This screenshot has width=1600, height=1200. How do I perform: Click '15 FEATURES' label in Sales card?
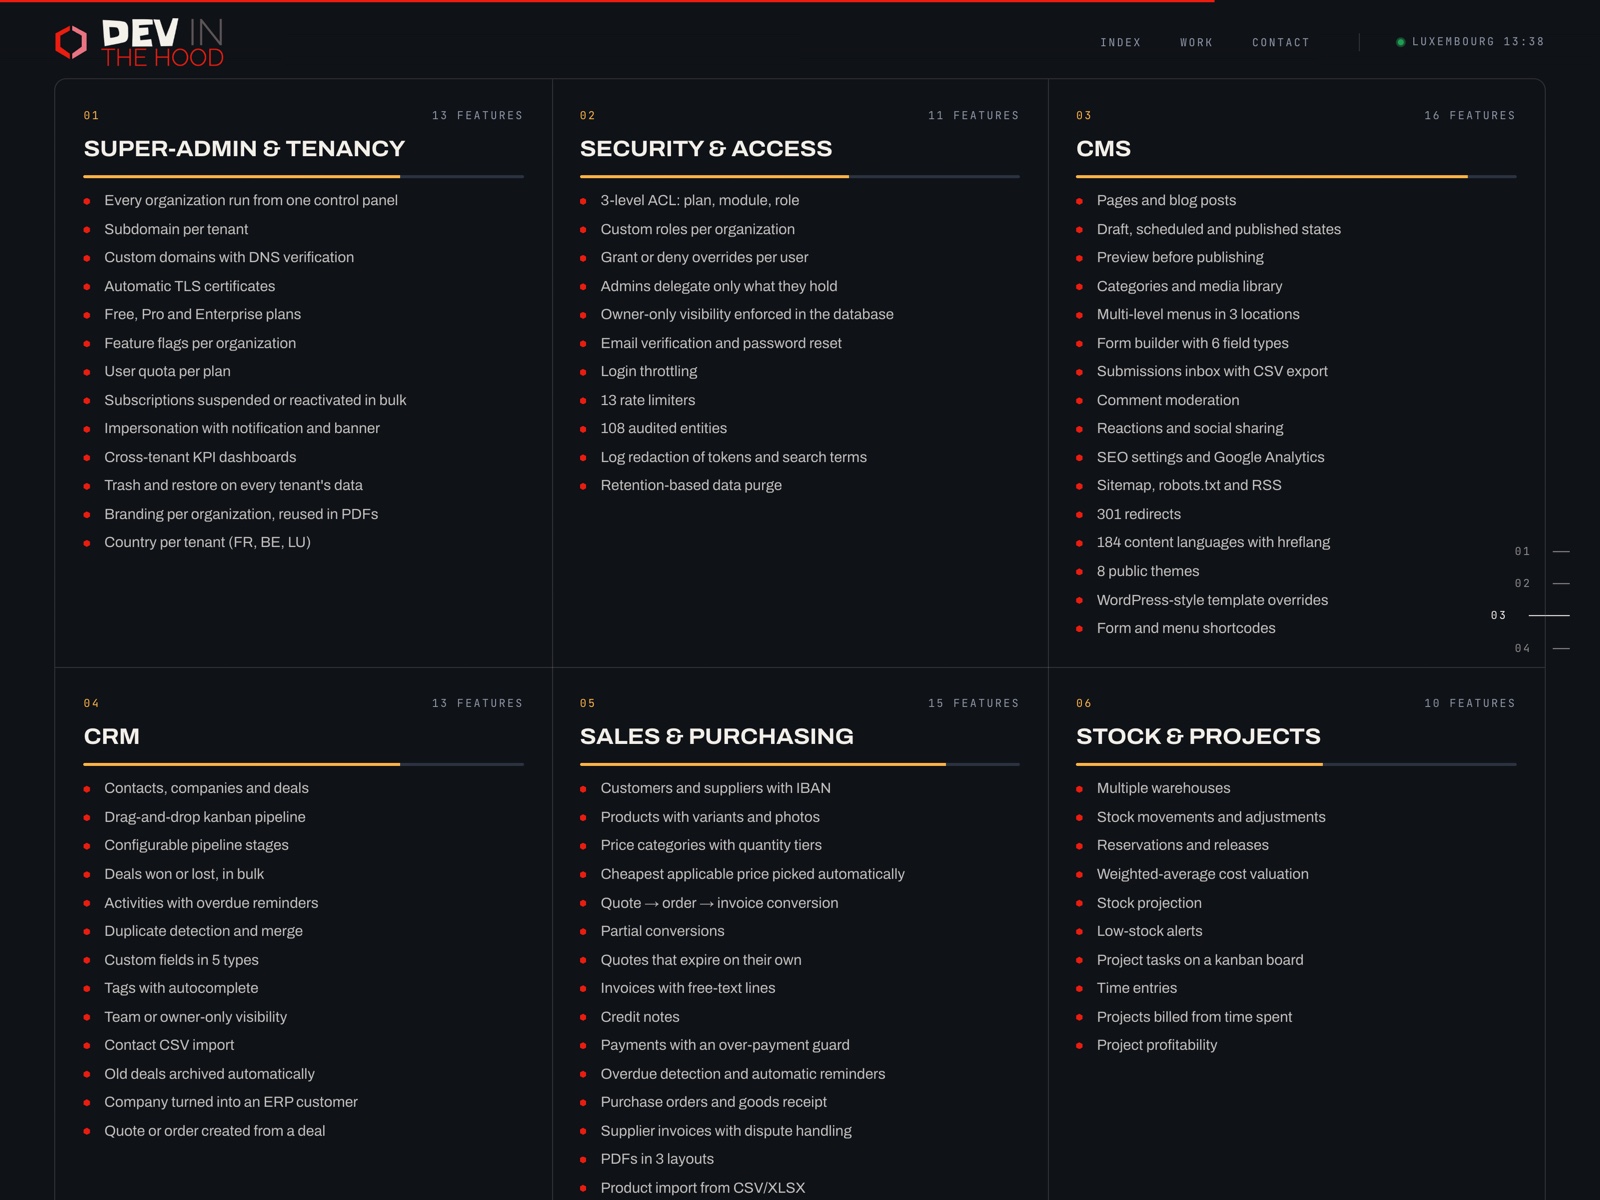click(x=974, y=704)
